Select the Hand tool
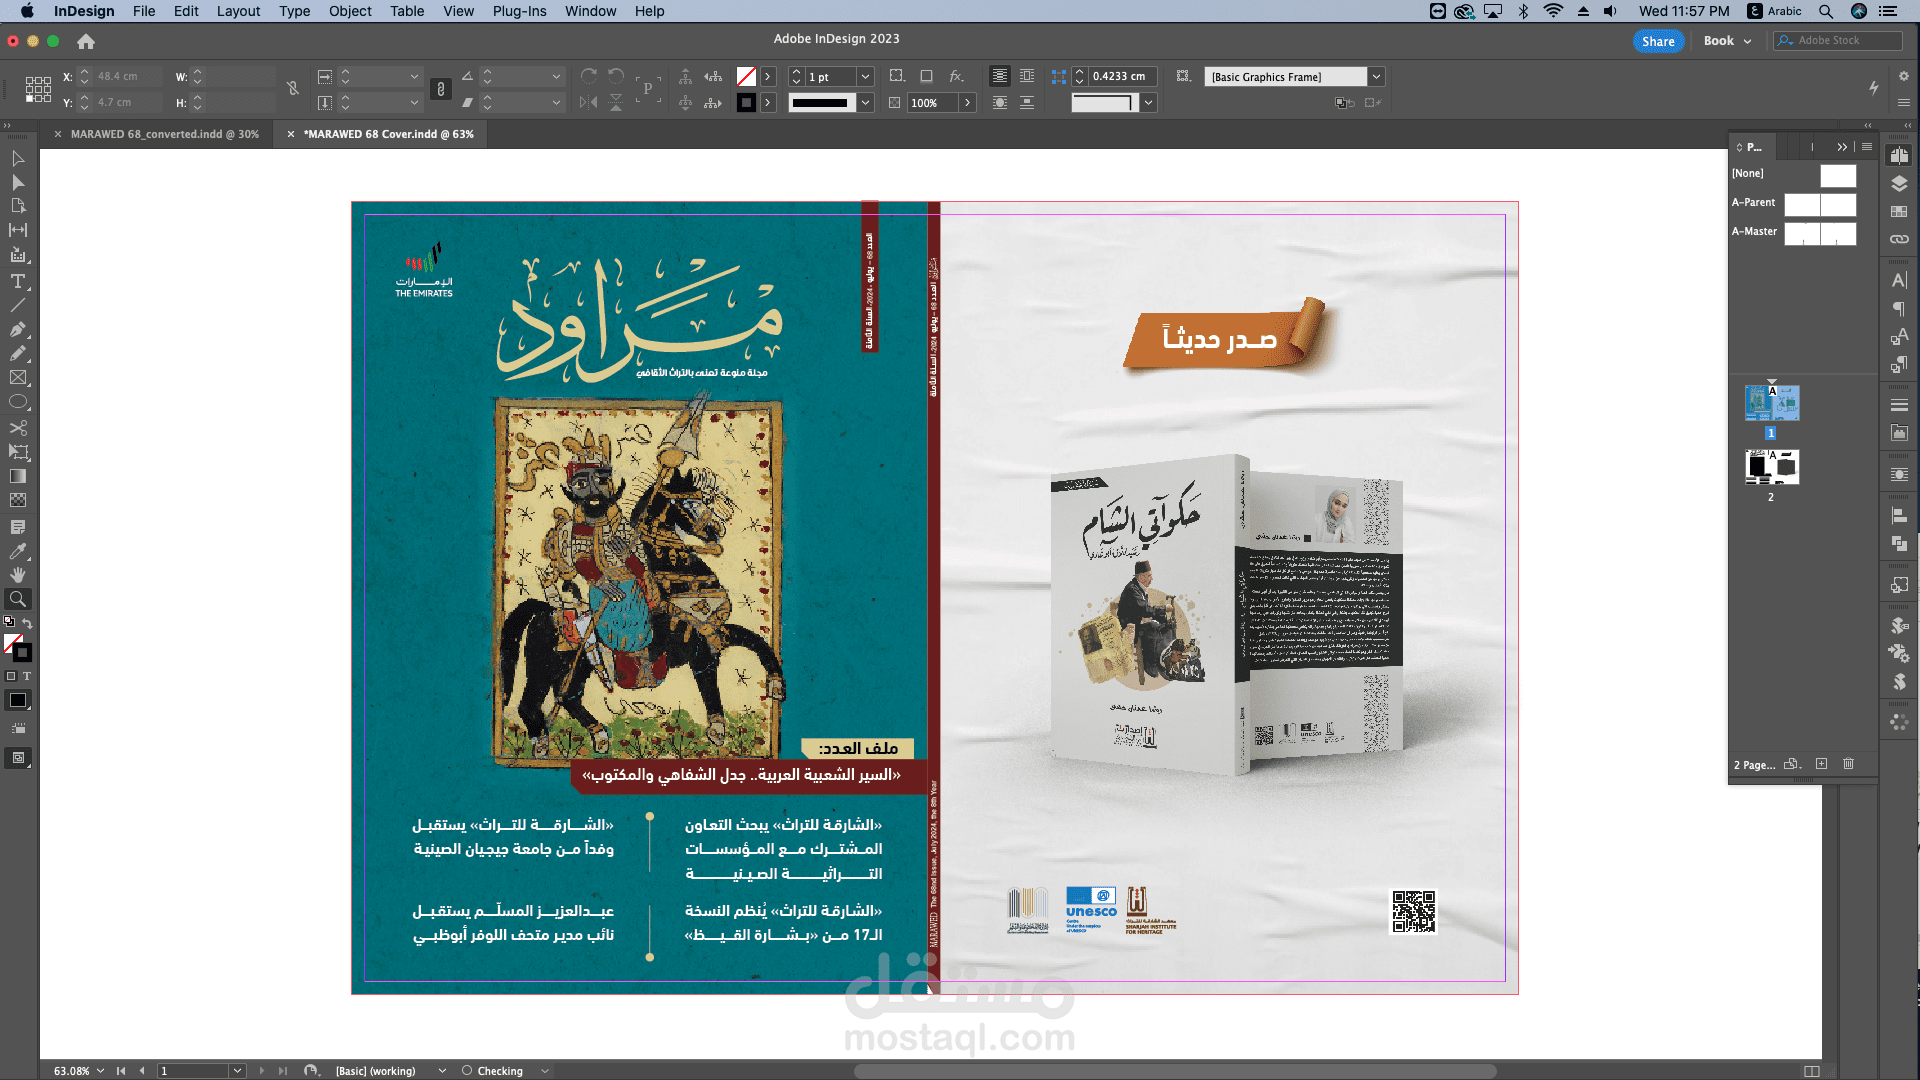This screenshot has height=1080, width=1920. coord(18,575)
